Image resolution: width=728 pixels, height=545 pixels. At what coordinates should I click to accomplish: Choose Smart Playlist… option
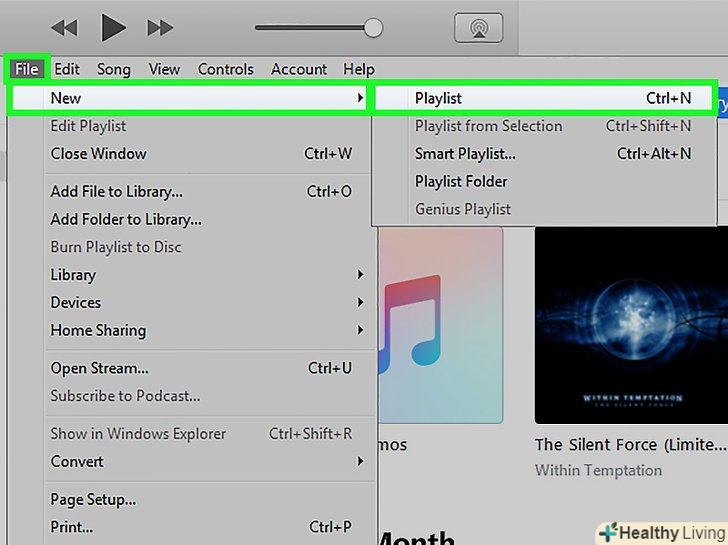[x=543, y=154]
